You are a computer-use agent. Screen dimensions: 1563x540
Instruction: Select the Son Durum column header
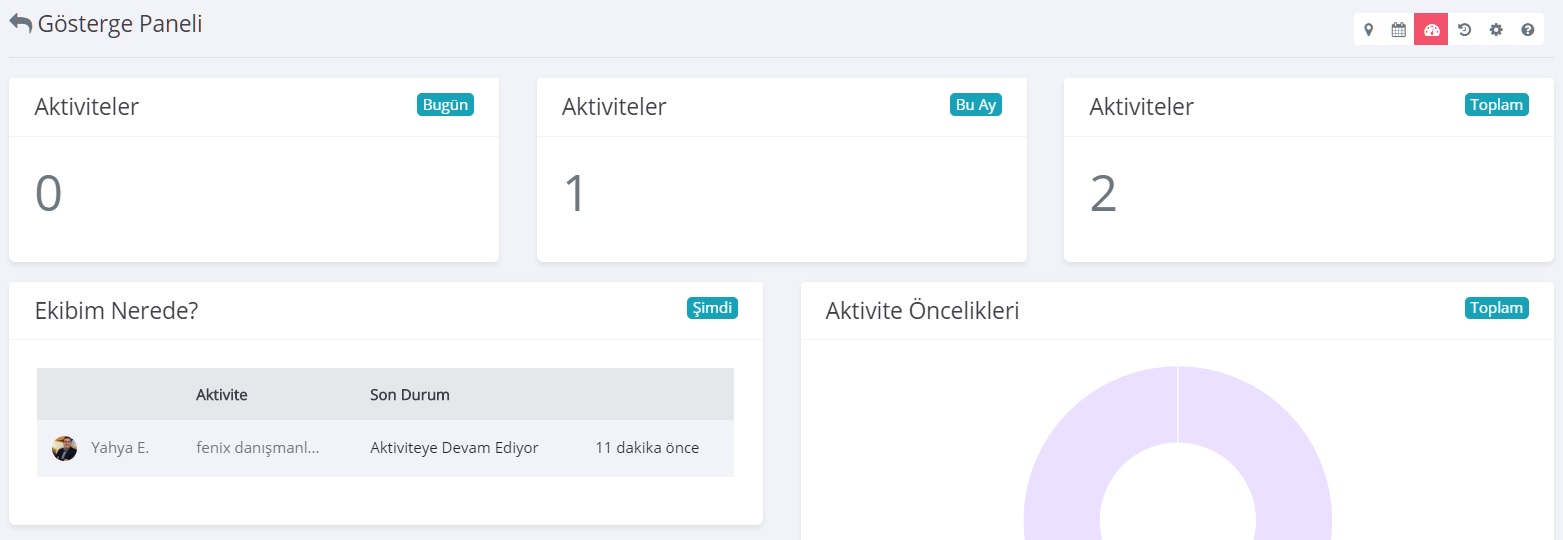[409, 395]
